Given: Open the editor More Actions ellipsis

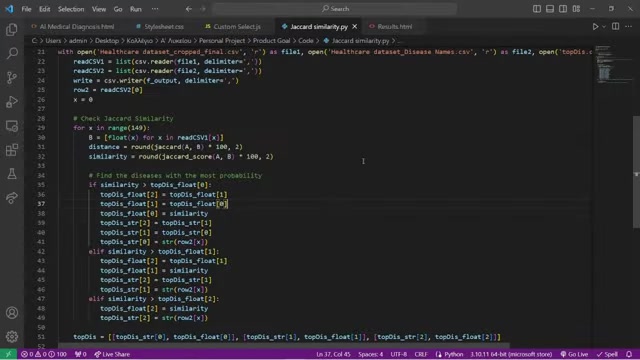Looking at the screenshot, I should tap(629, 27).
